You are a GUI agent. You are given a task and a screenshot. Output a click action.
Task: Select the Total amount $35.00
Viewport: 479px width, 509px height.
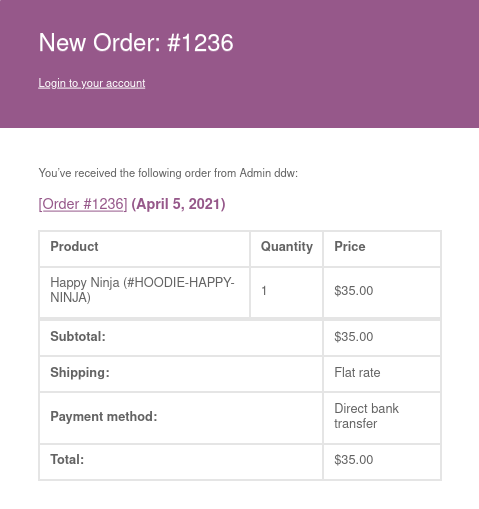pyautogui.click(x=354, y=460)
